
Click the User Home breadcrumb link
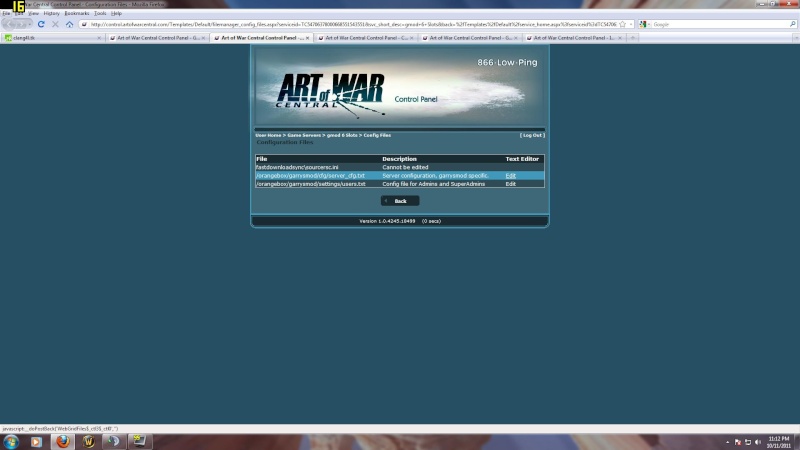268,135
